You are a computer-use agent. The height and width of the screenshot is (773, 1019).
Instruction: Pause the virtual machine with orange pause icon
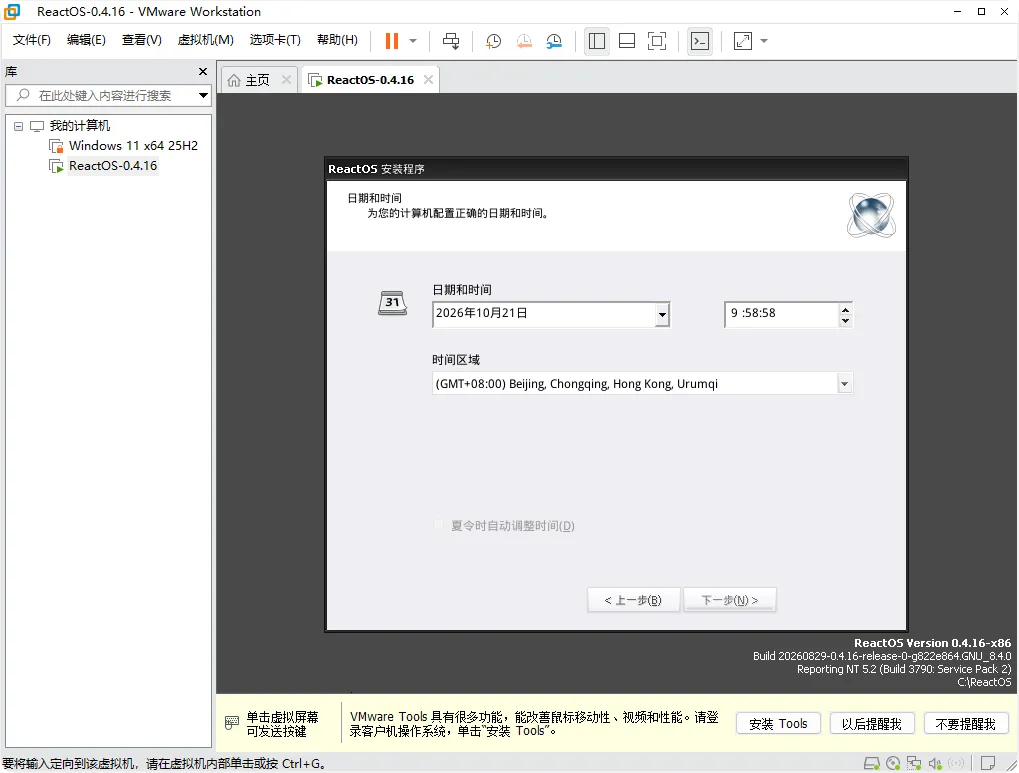tap(392, 41)
